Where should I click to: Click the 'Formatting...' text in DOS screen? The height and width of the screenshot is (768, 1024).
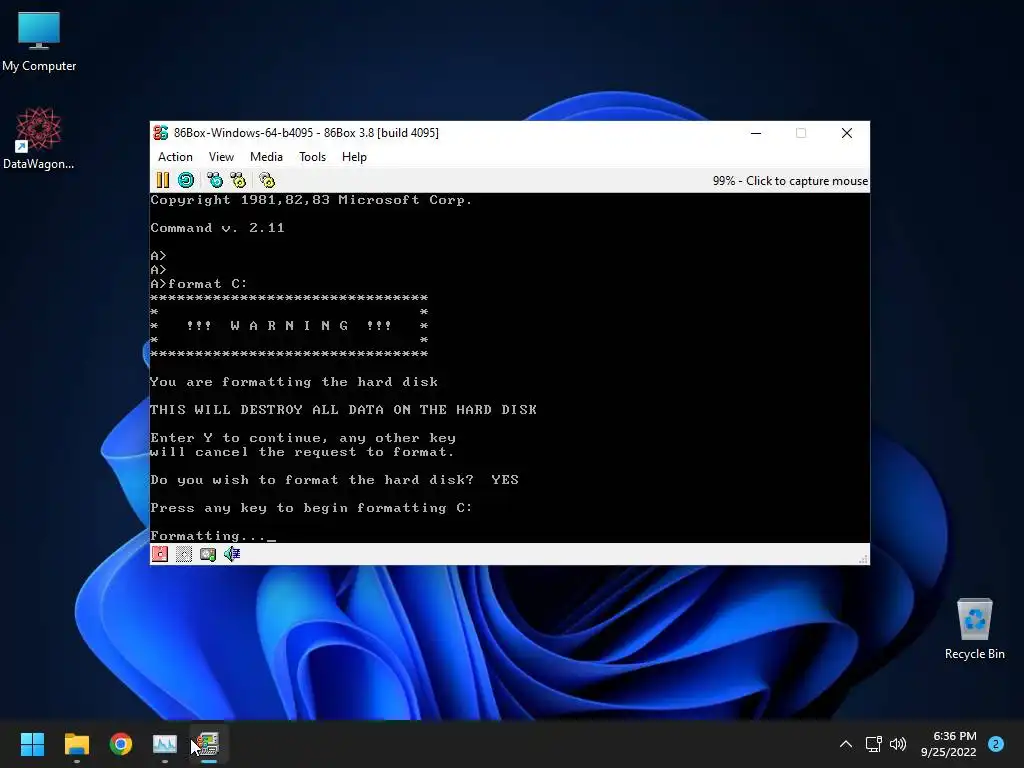[x=208, y=536]
